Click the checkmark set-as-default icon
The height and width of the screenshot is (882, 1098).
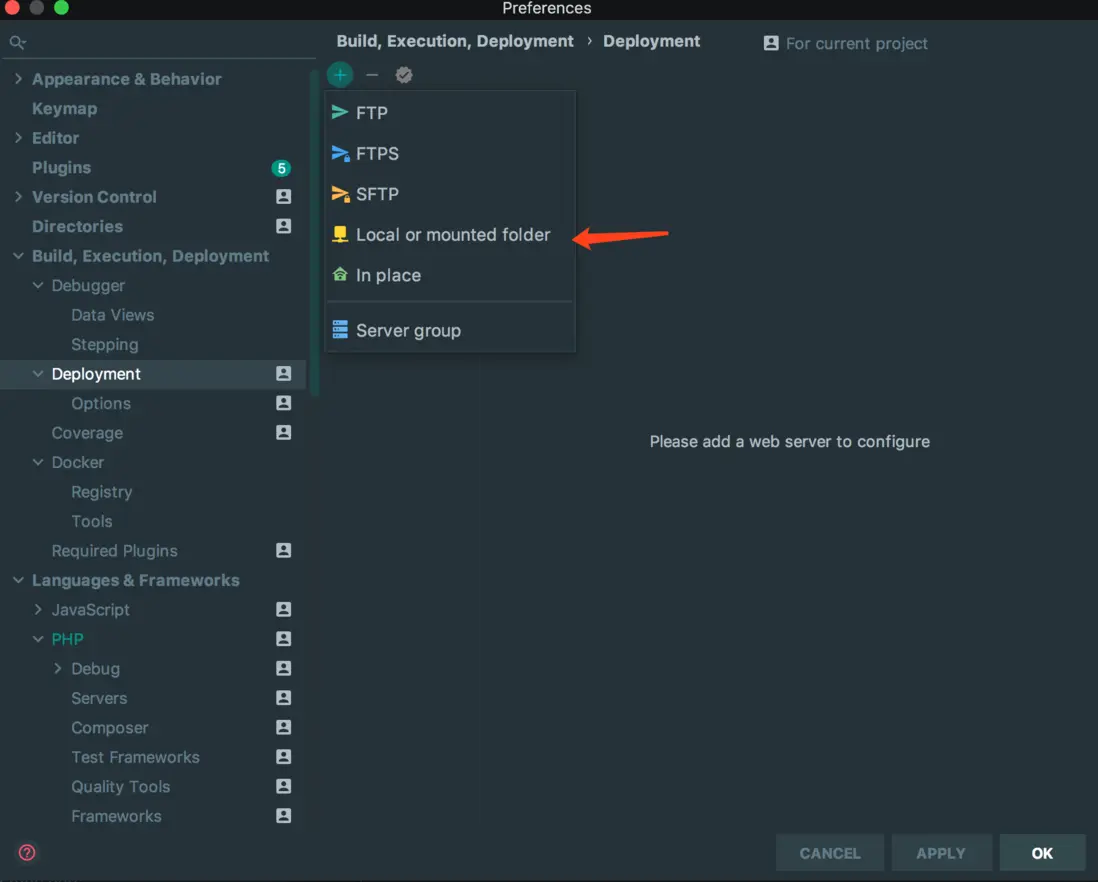(x=404, y=75)
